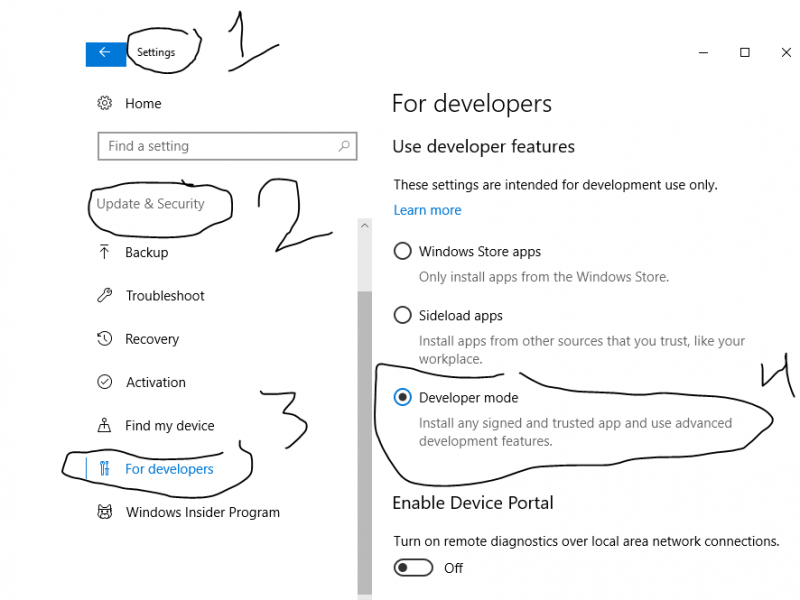Image resolution: width=800 pixels, height=600 pixels.
Task: Click the Find my device person icon
Action: 104,425
